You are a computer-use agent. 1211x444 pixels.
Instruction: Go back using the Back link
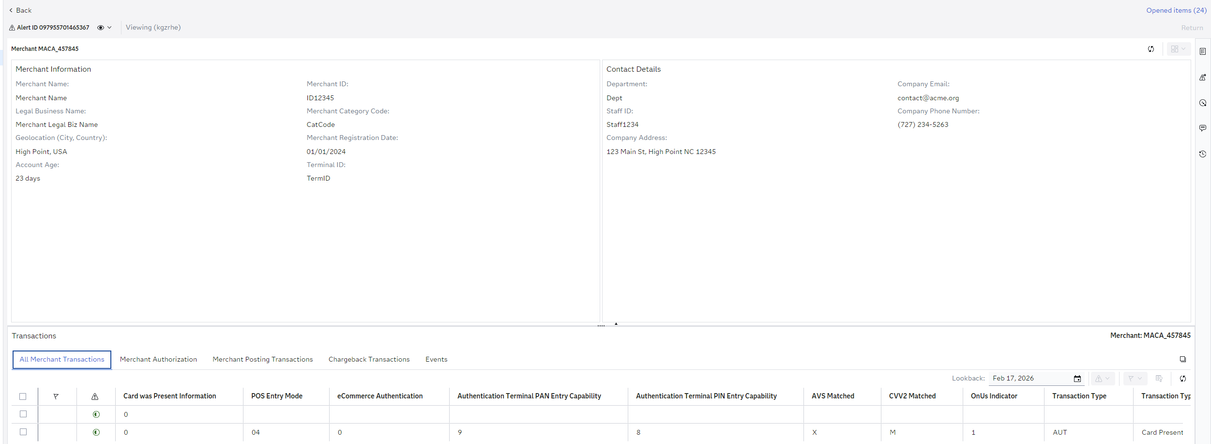pos(20,10)
